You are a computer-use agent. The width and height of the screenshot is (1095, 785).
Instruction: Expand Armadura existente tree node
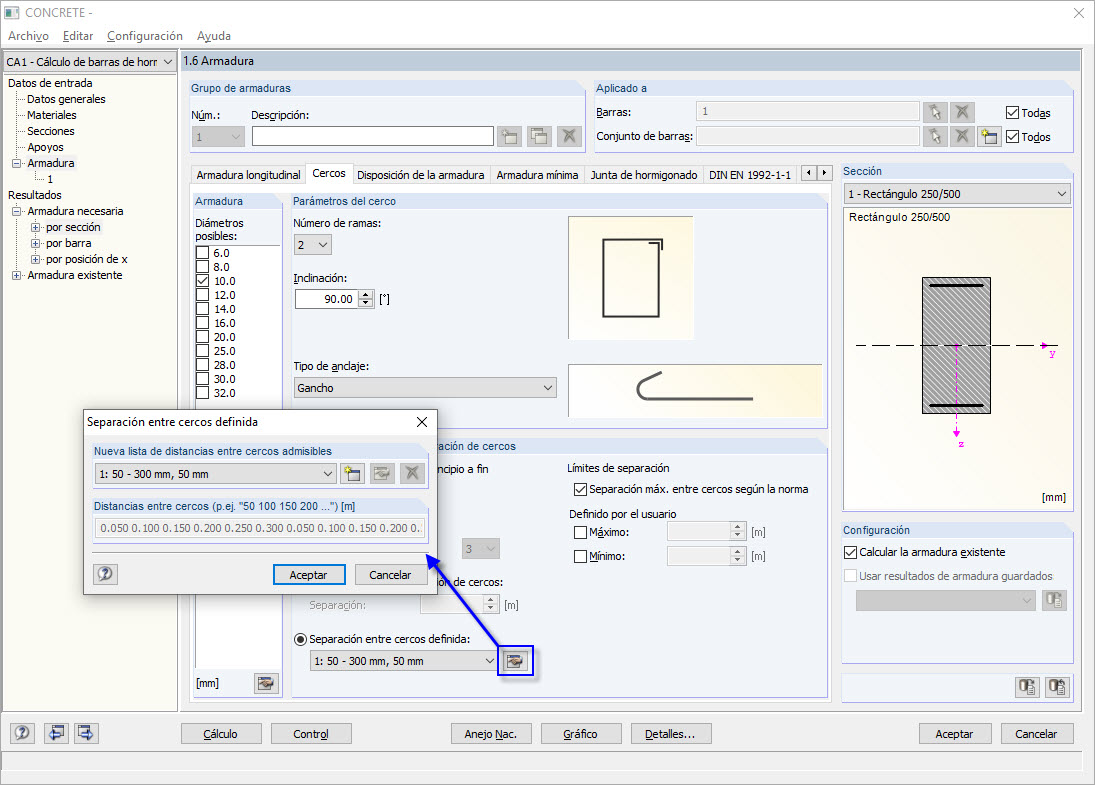click(17, 275)
